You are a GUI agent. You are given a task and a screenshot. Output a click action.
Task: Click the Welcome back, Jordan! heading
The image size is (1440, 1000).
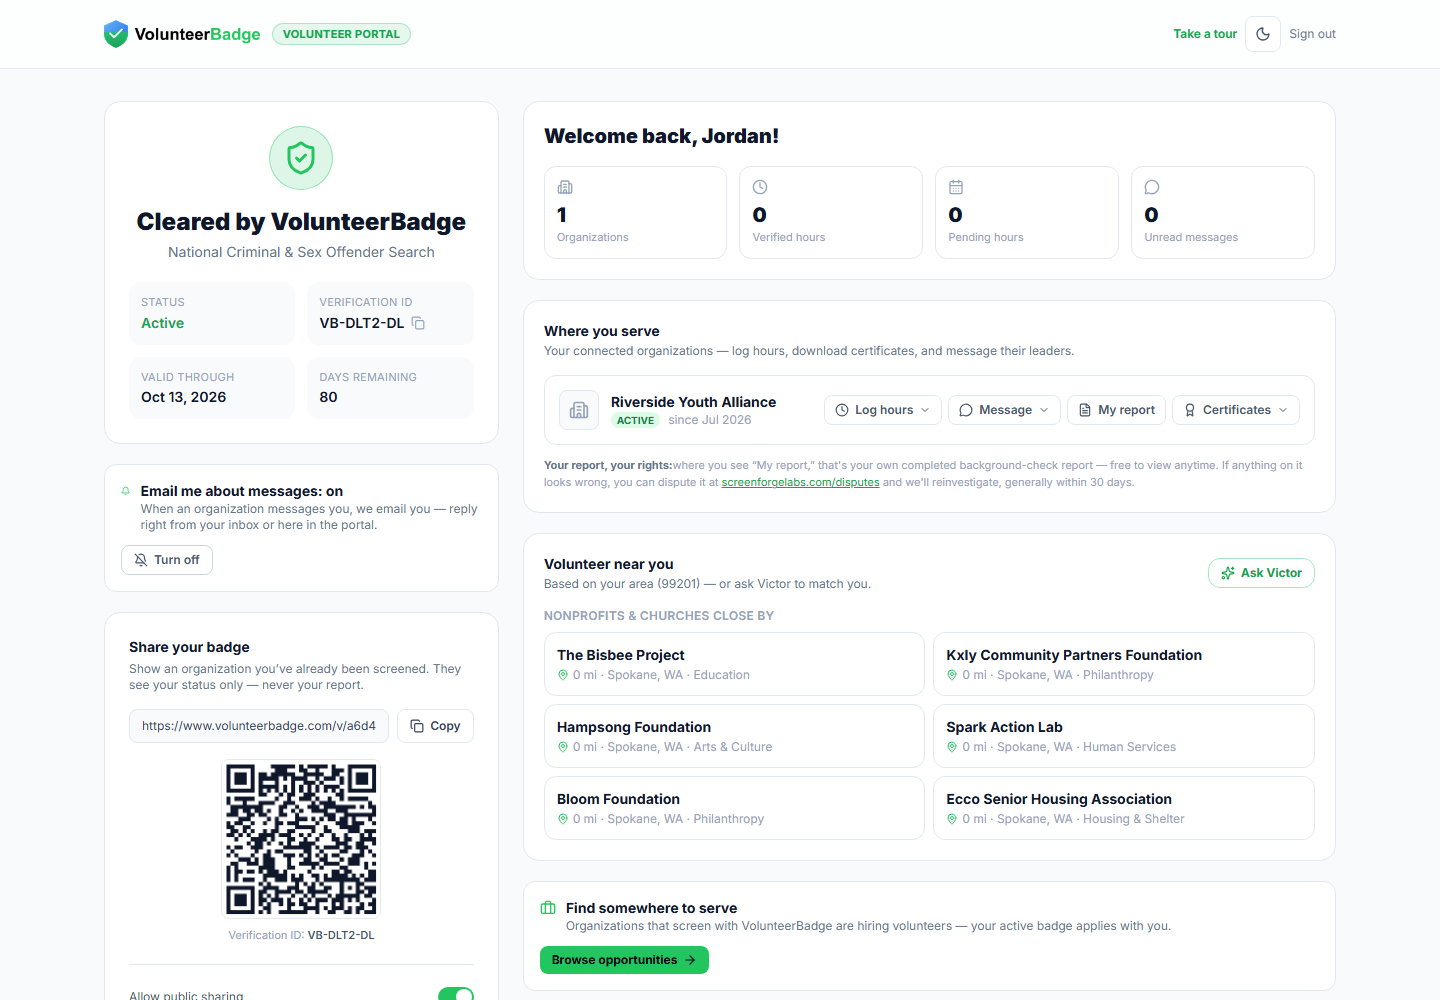click(x=661, y=136)
